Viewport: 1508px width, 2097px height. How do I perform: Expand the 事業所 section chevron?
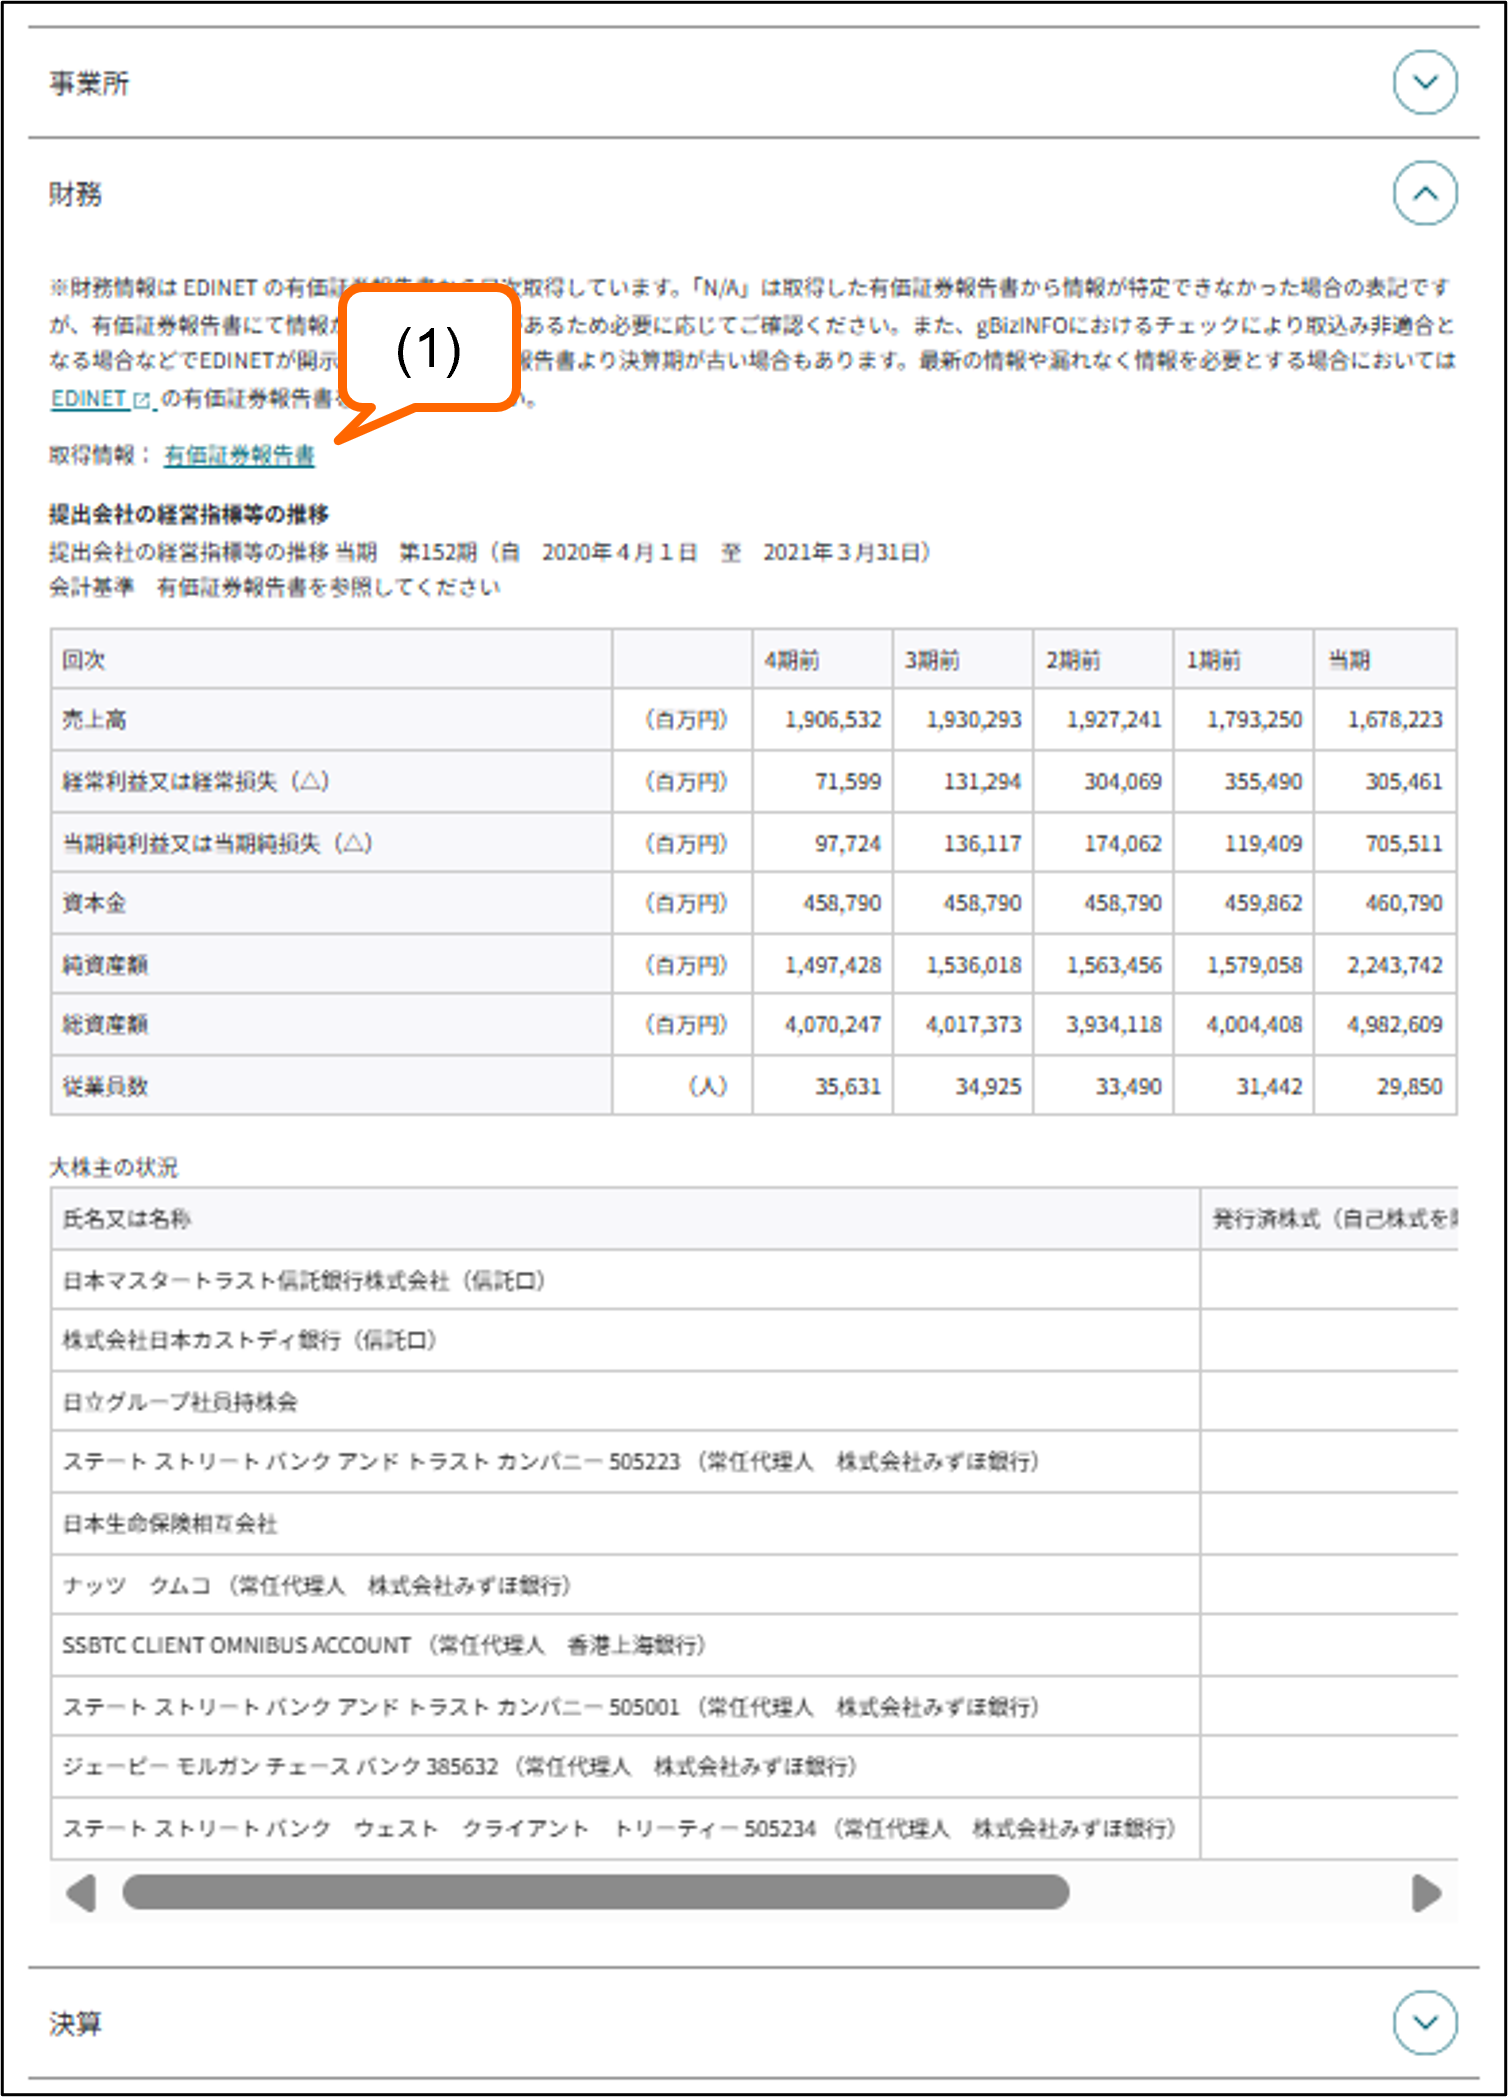point(1425,82)
